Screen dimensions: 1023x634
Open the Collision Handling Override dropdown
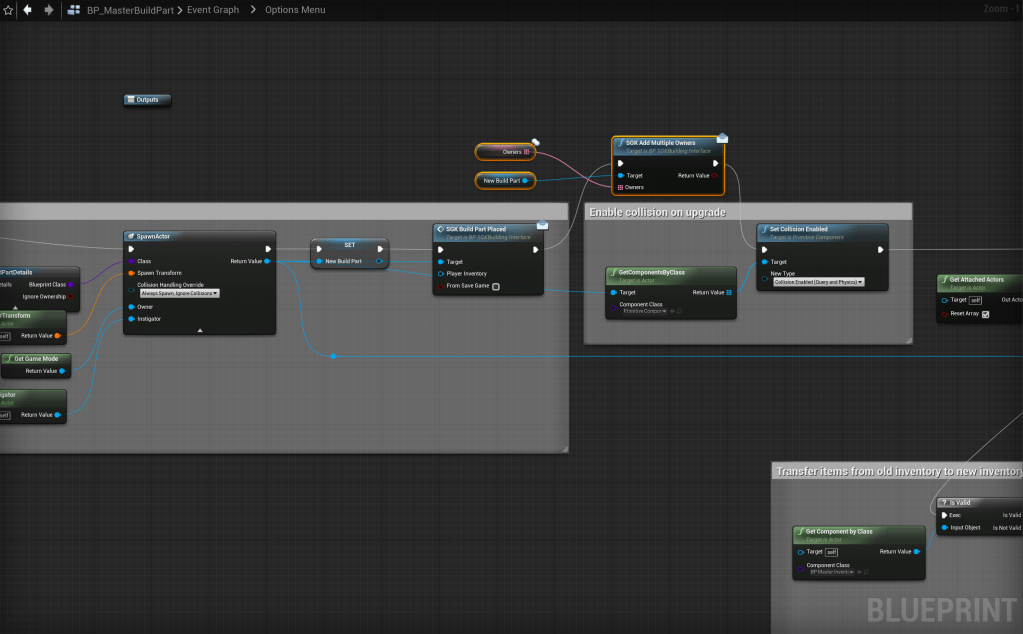(180, 293)
